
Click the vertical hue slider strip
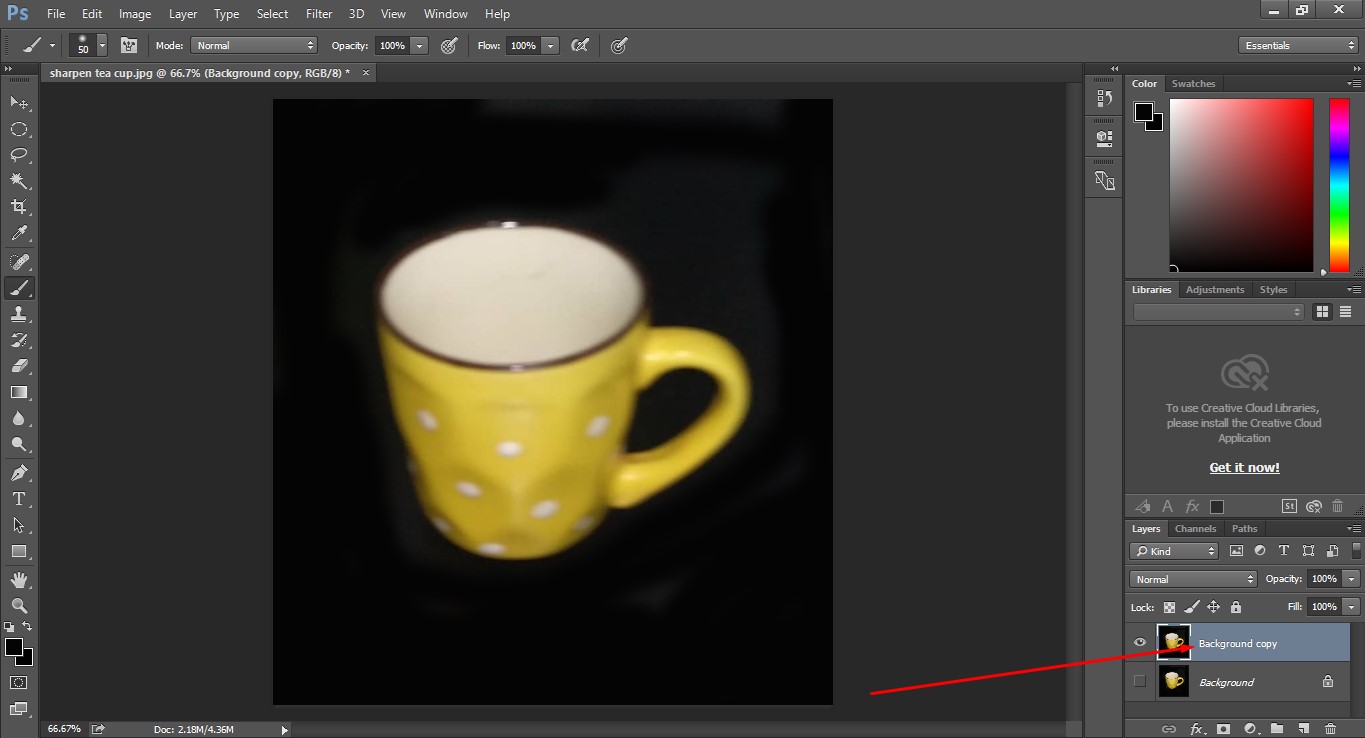(x=1339, y=185)
